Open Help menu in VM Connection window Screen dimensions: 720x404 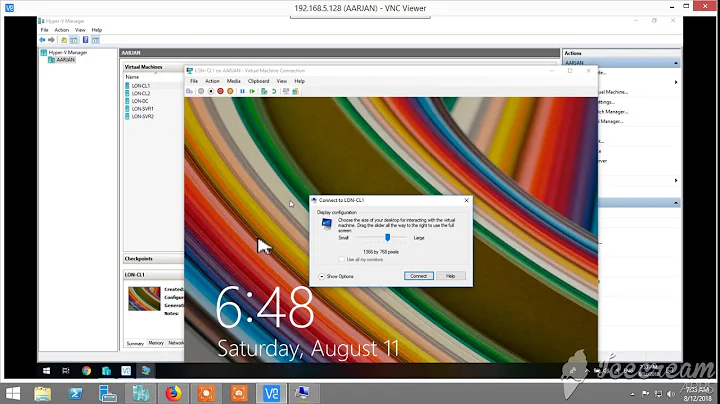[x=299, y=81]
